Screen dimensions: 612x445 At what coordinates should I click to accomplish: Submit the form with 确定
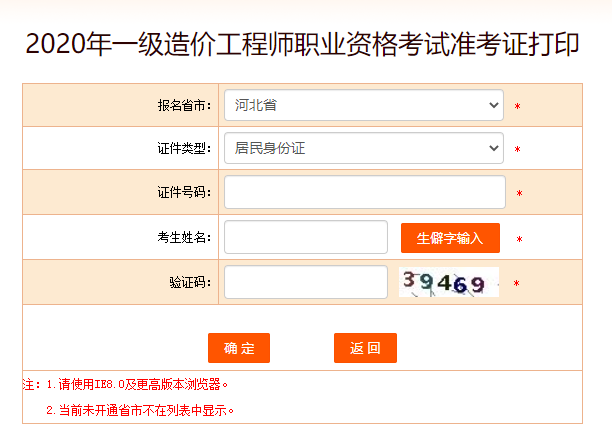(239, 348)
